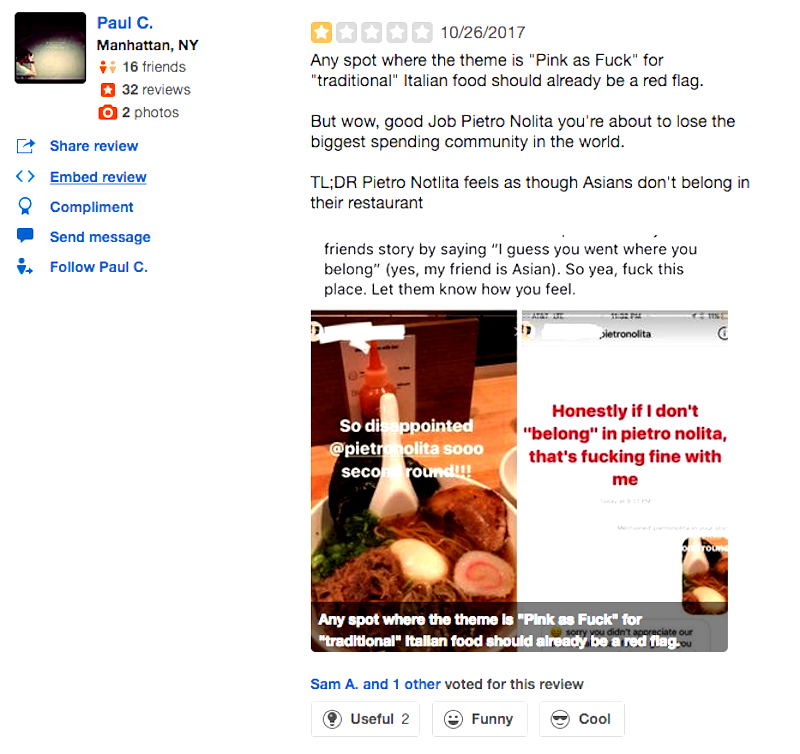The width and height of the screenshot is (800, 754).
Task: Open the ramen bowl review photo
Action: pos(414,481)
